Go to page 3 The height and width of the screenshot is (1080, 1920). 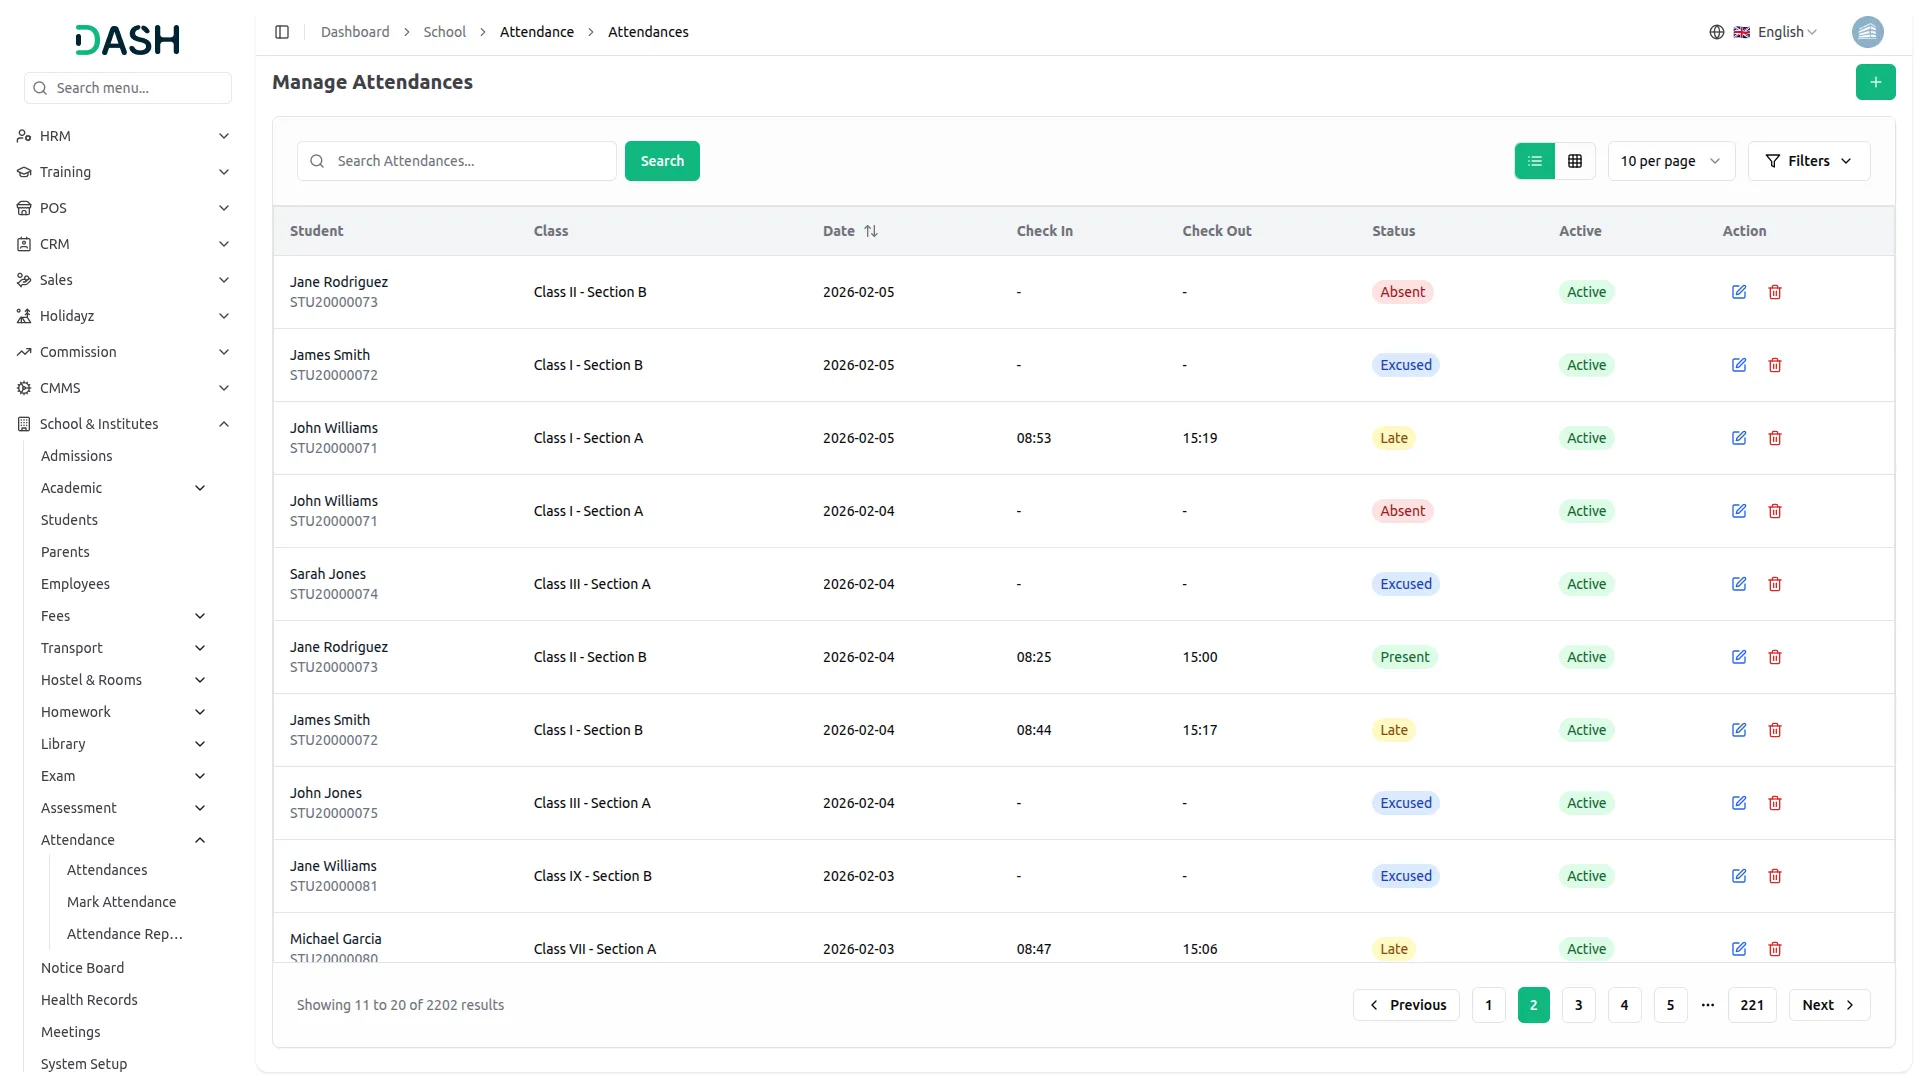(x=1578, y=1005)
